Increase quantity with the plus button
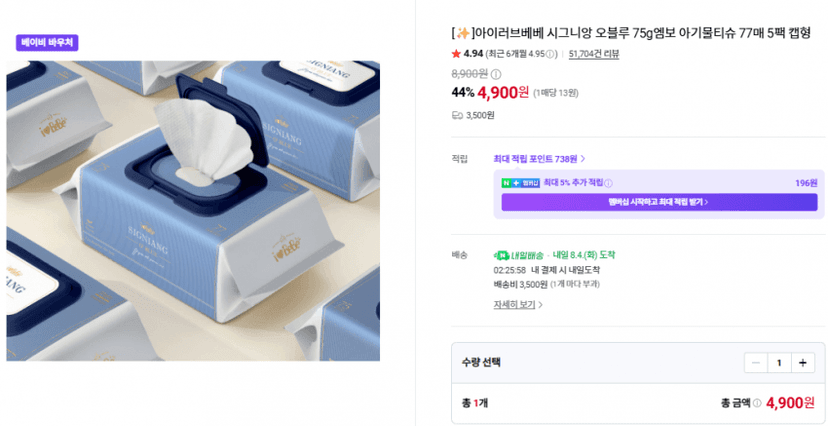828x426 pixels. [x=803, y=363]
